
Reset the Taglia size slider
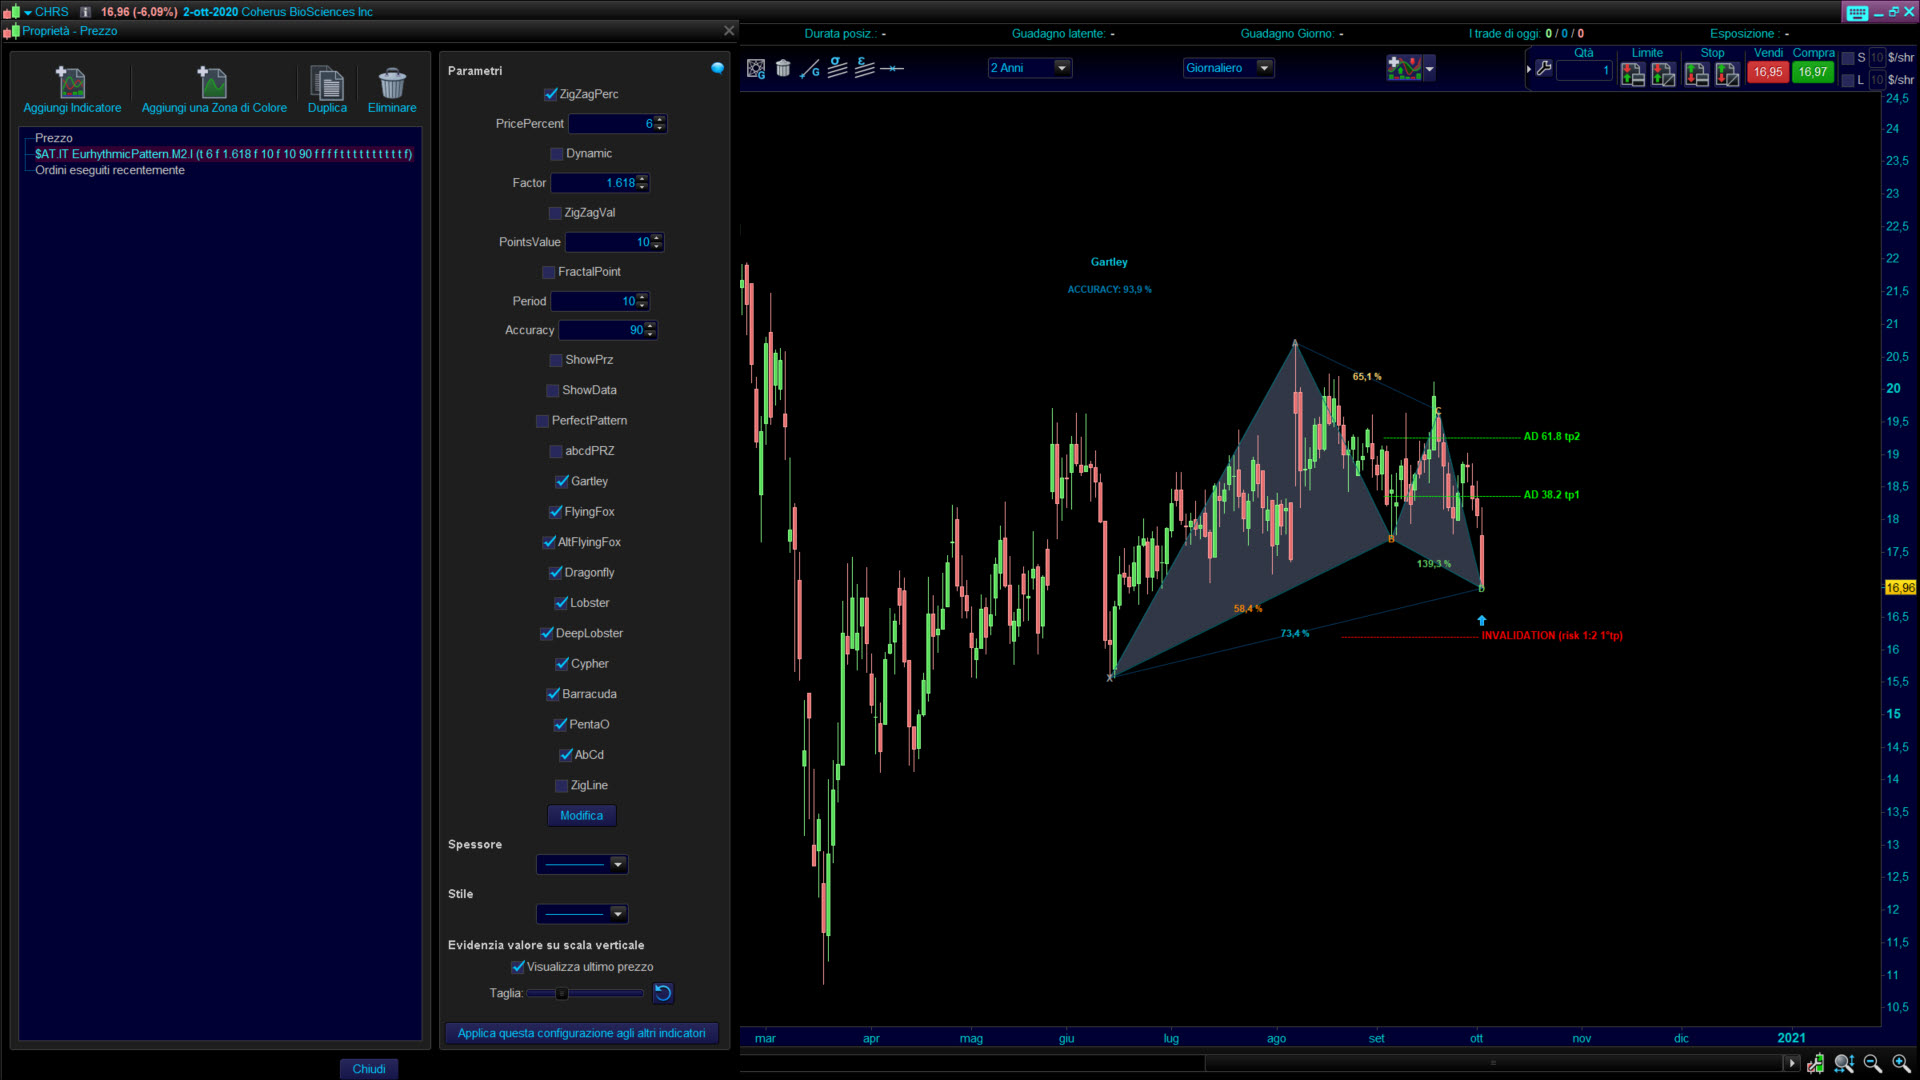(x=663, y=992)
